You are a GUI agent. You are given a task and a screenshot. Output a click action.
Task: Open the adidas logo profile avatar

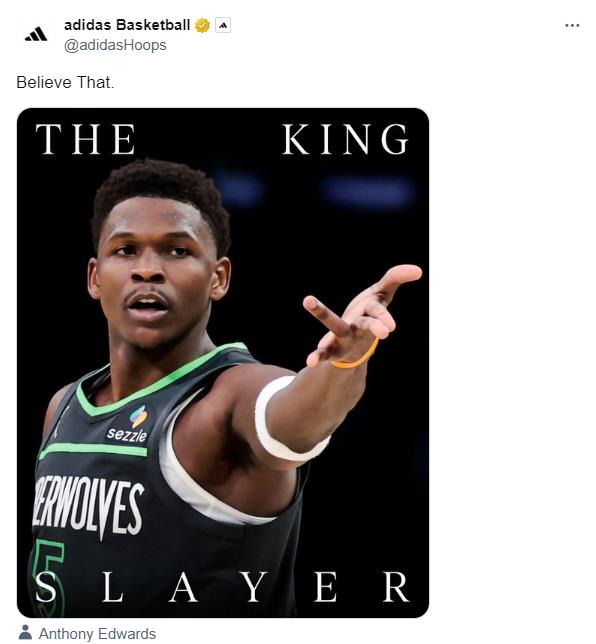point(36,34)
